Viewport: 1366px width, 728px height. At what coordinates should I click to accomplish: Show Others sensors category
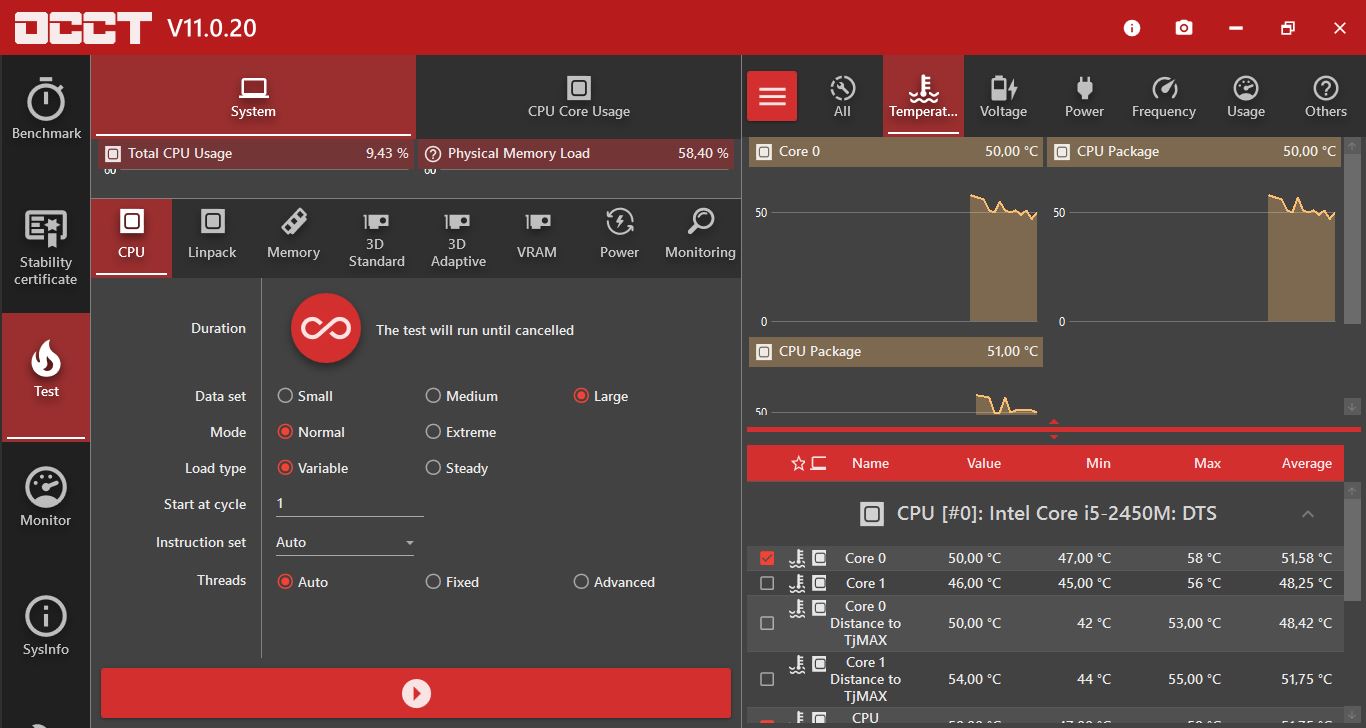click(x=1325, y=96)
